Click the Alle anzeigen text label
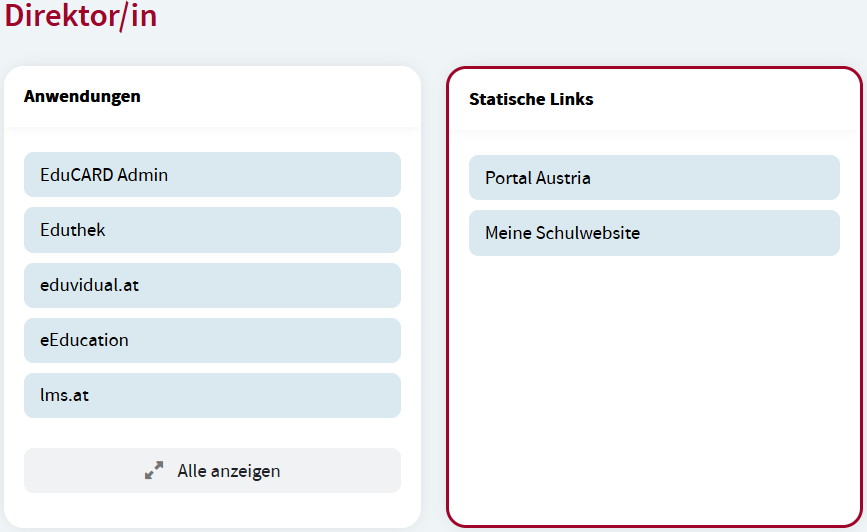This screenshot has height=532, width=867. (x=229, y=470)
